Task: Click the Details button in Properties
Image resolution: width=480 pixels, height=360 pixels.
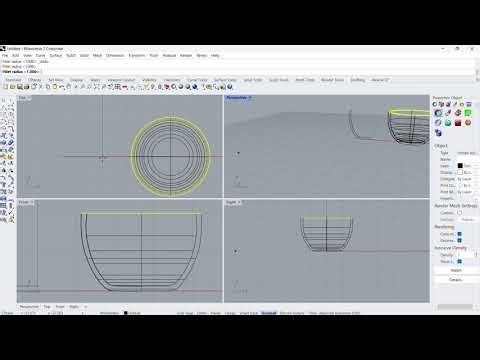Action: [x=455, y=279]
